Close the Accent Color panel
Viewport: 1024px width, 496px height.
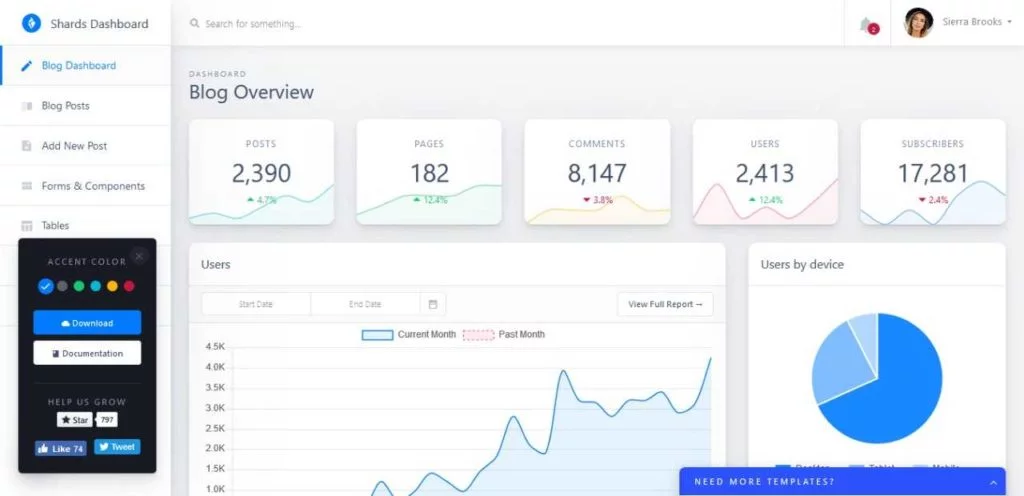coord(138,256)
